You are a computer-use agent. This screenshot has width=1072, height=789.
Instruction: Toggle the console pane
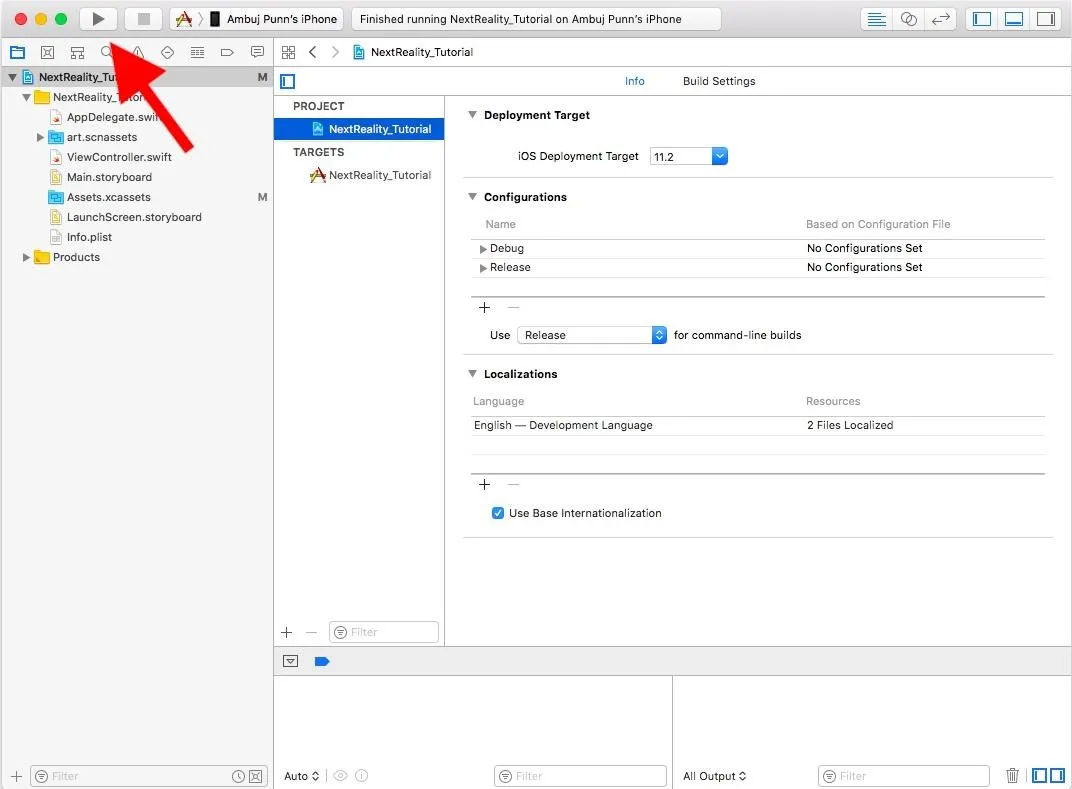1058,775
